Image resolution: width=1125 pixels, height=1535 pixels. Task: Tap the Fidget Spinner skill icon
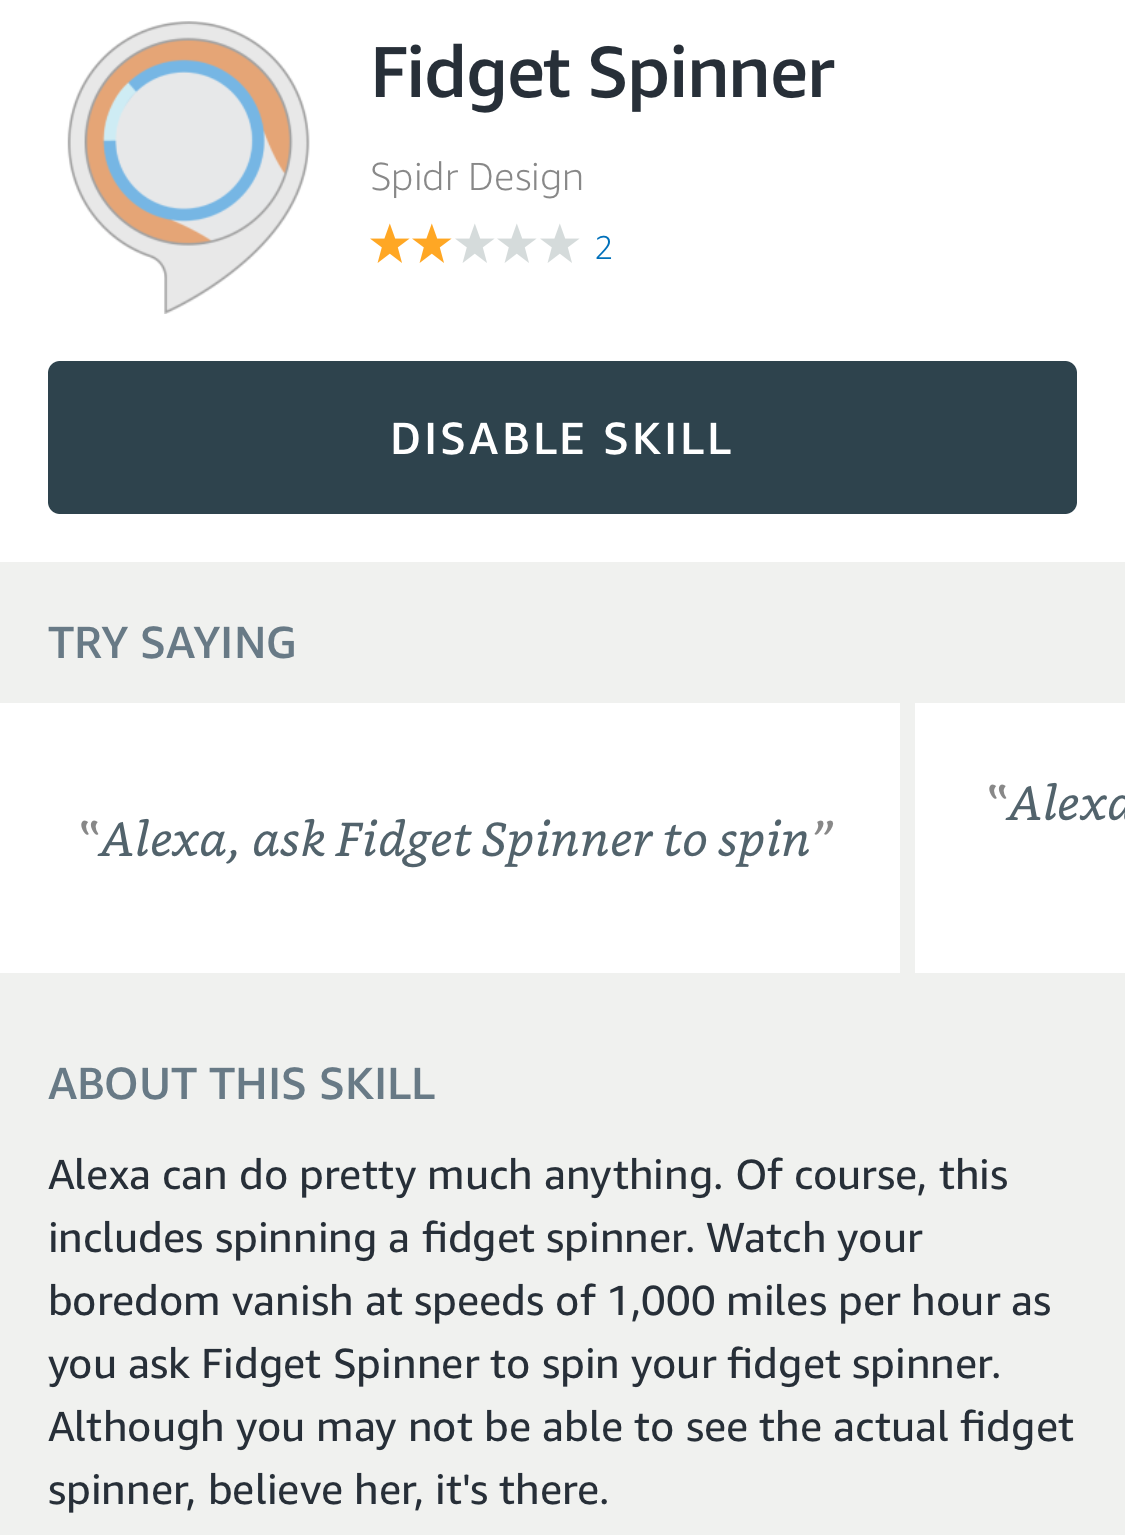tap(188, 167)
